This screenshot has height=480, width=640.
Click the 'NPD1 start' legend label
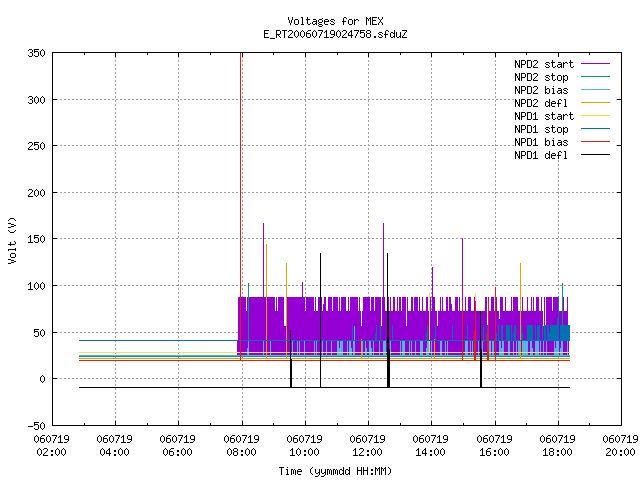[x=544, y=116]
